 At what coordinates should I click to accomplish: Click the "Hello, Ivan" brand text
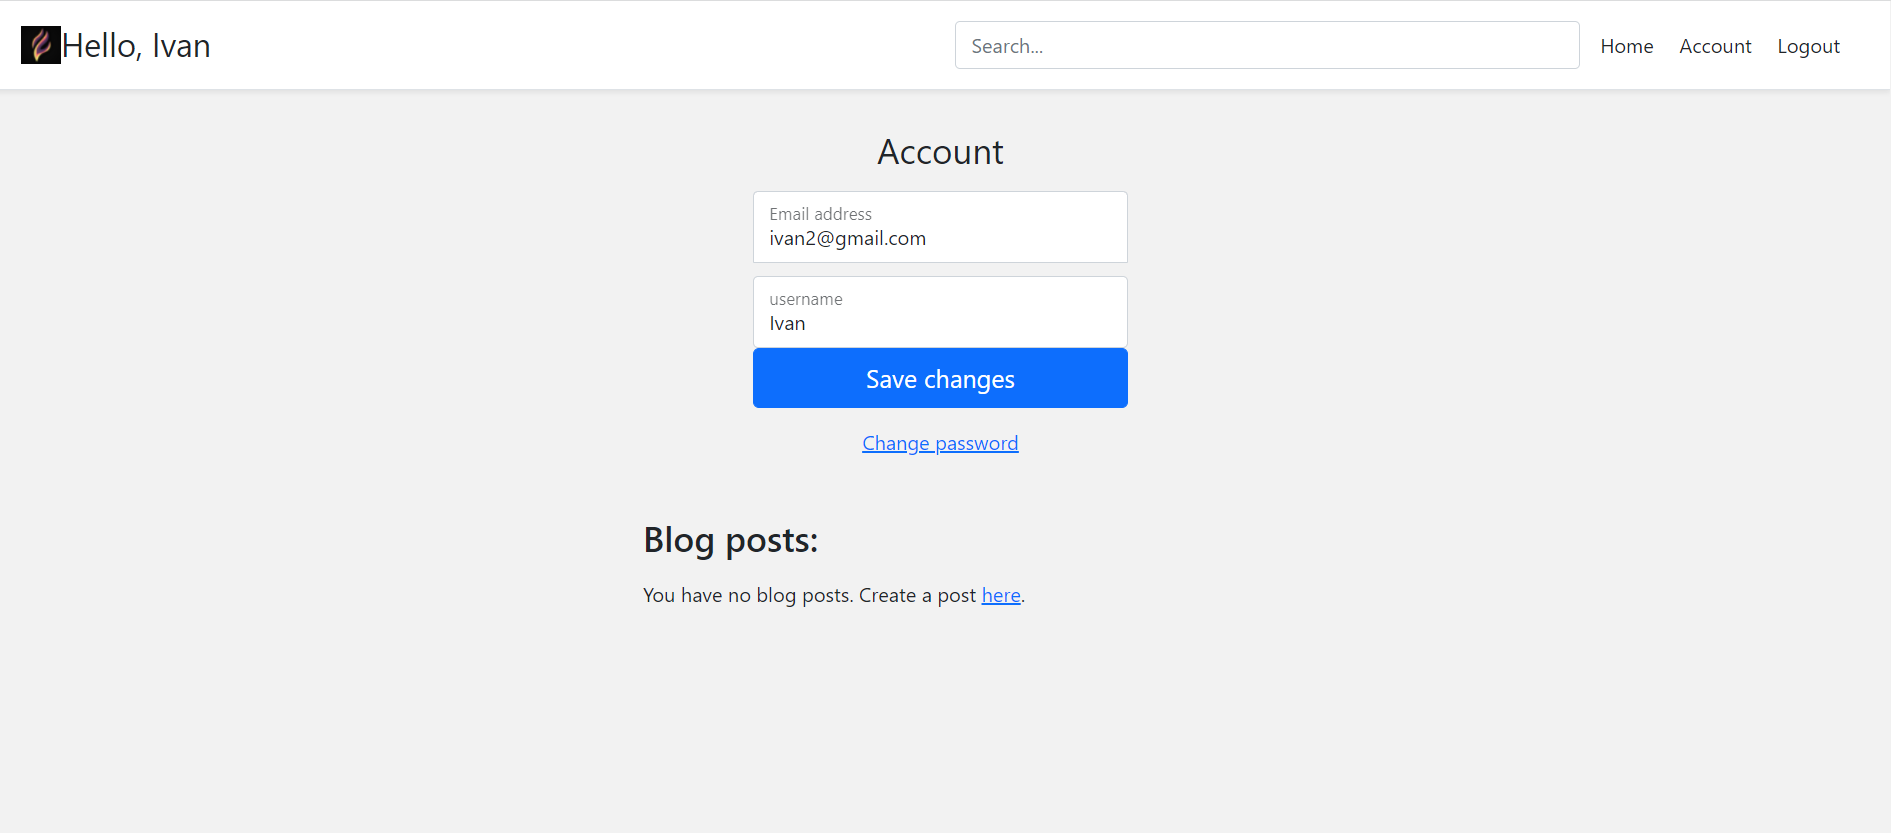coord(136,46)
